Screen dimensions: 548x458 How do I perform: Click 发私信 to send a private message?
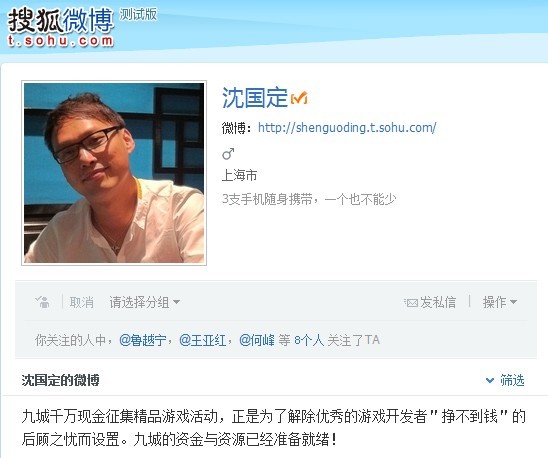(438, 302)
